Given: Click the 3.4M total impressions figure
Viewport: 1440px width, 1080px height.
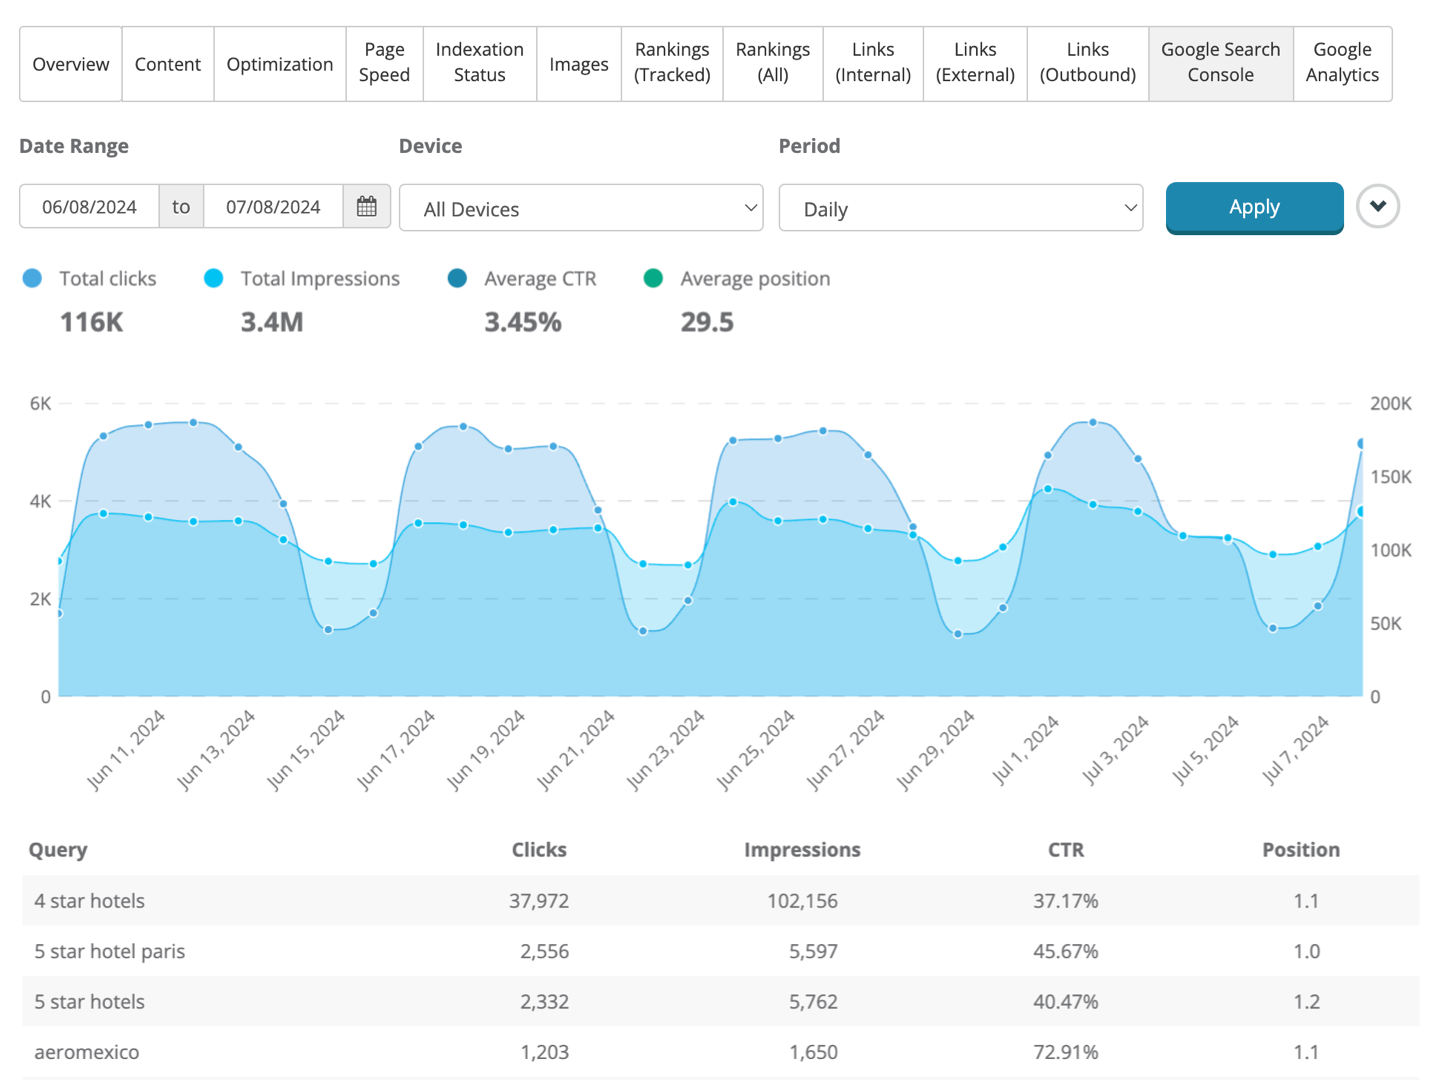Looking at the screenshot, I should tap(272, 322).
